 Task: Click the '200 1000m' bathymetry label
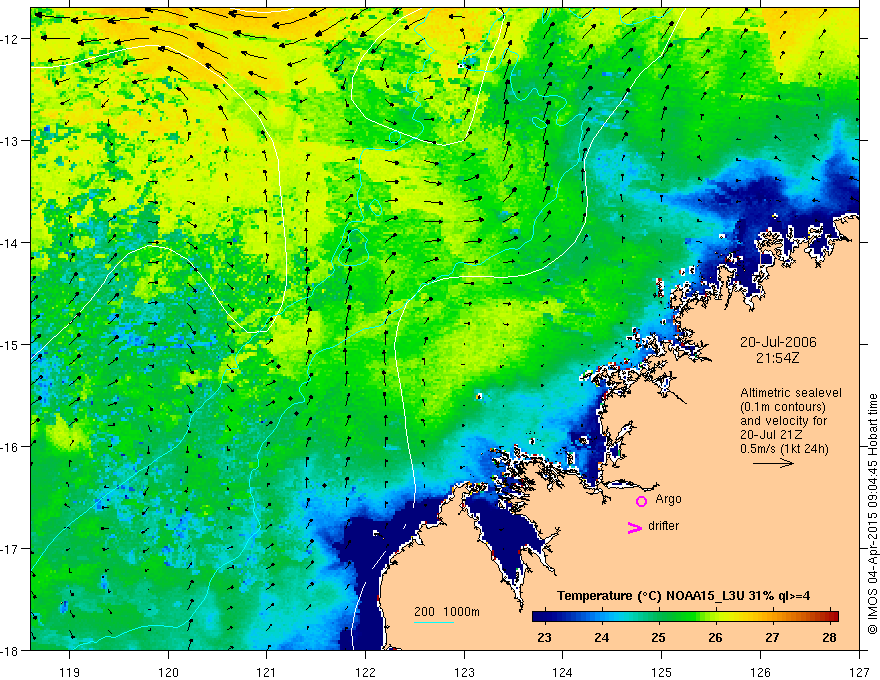(447, 612)
